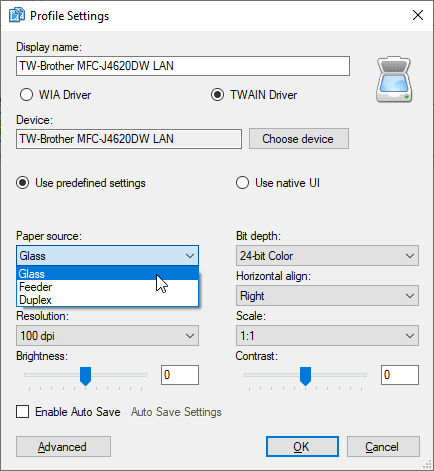The width and height of the screenshot is (434, 471).
Task: Expand the Scale dropdown
Action: pyautogui.click(x=327, y=336)
